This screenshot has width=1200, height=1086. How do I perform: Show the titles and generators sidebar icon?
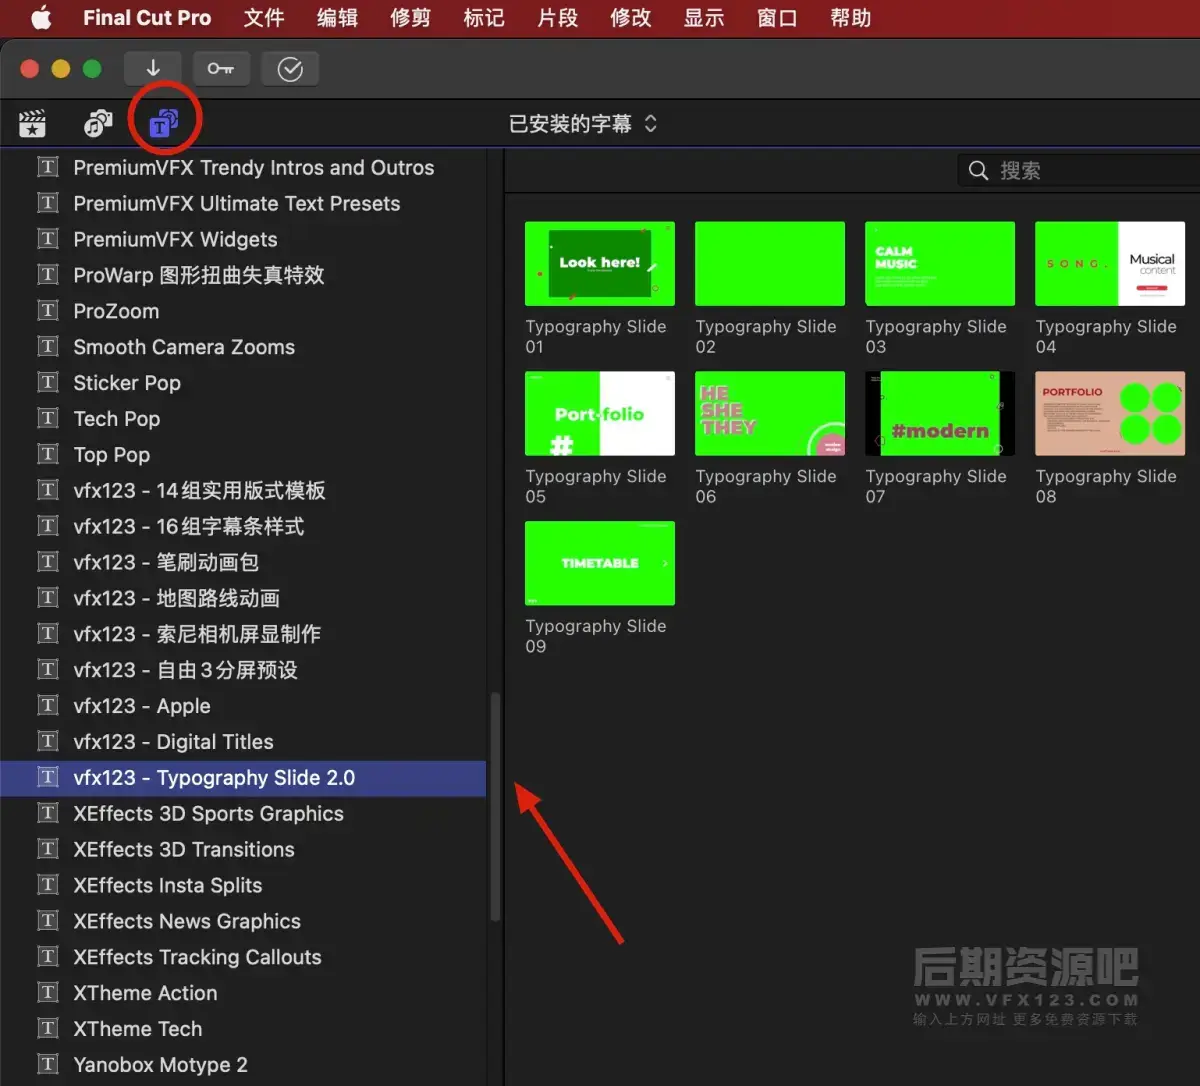pos(163,124)
